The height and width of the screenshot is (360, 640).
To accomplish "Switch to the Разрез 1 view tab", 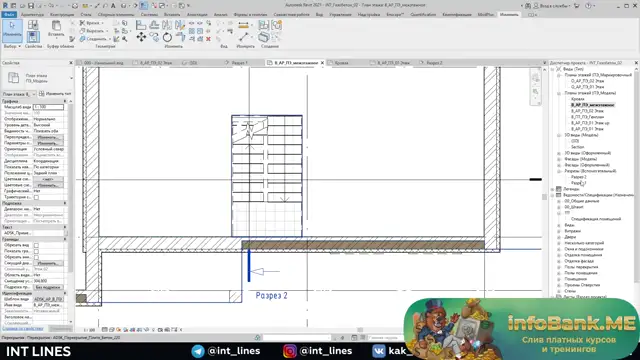I will [240, 63].
